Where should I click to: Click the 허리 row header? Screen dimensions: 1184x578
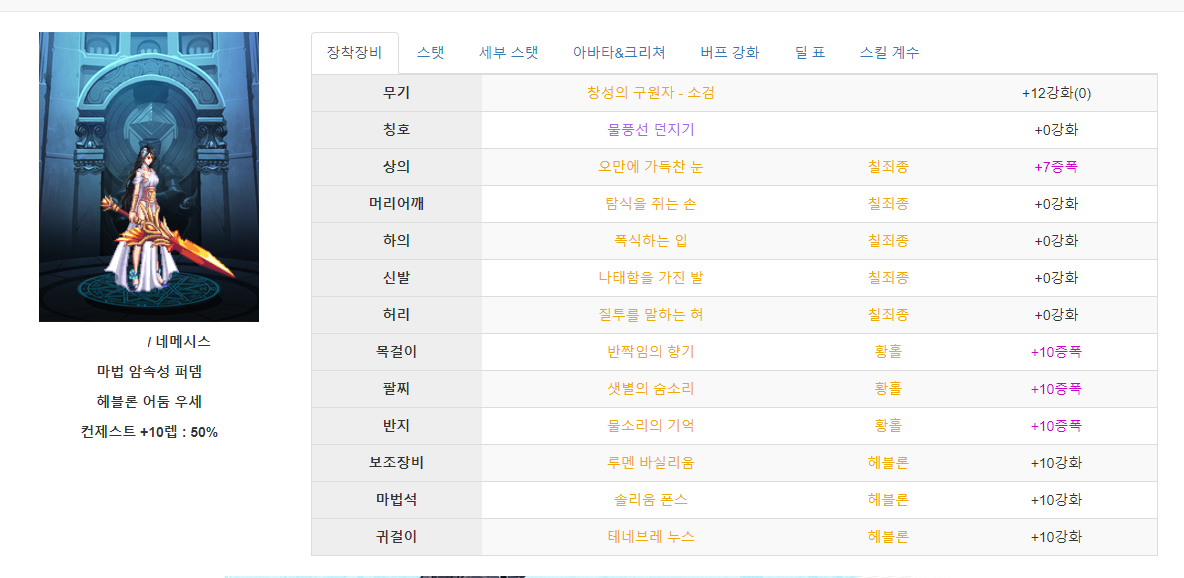[x=396, y=315]
